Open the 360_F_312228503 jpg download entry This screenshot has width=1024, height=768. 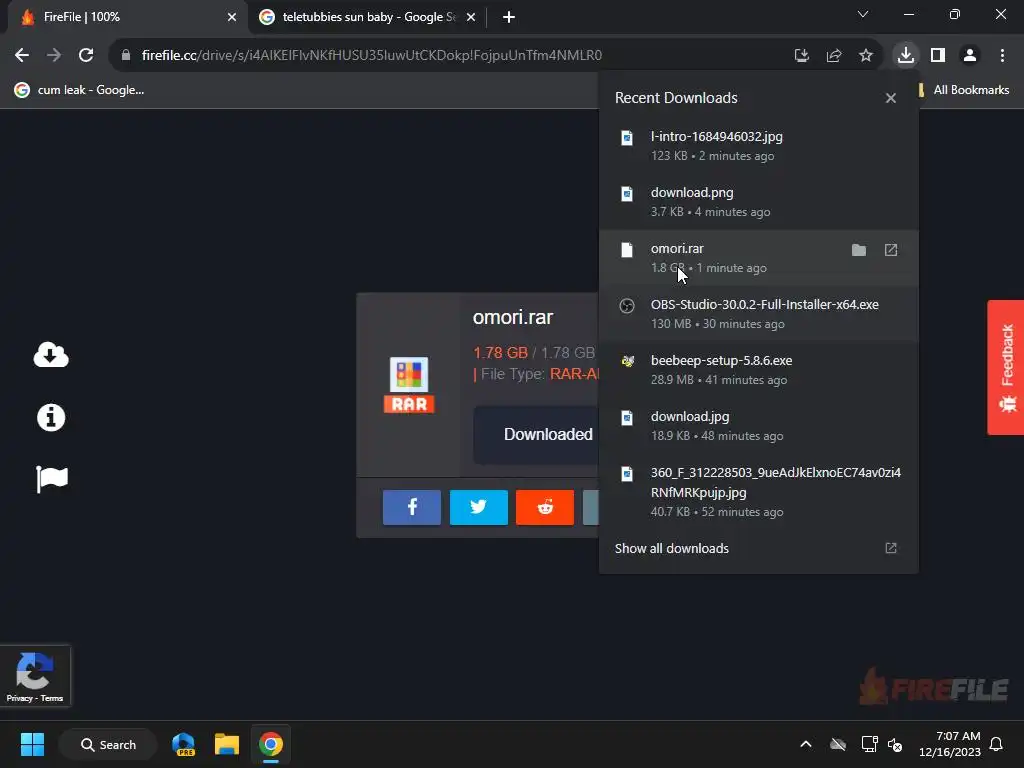pyautogui.click(x=758, y=492)
